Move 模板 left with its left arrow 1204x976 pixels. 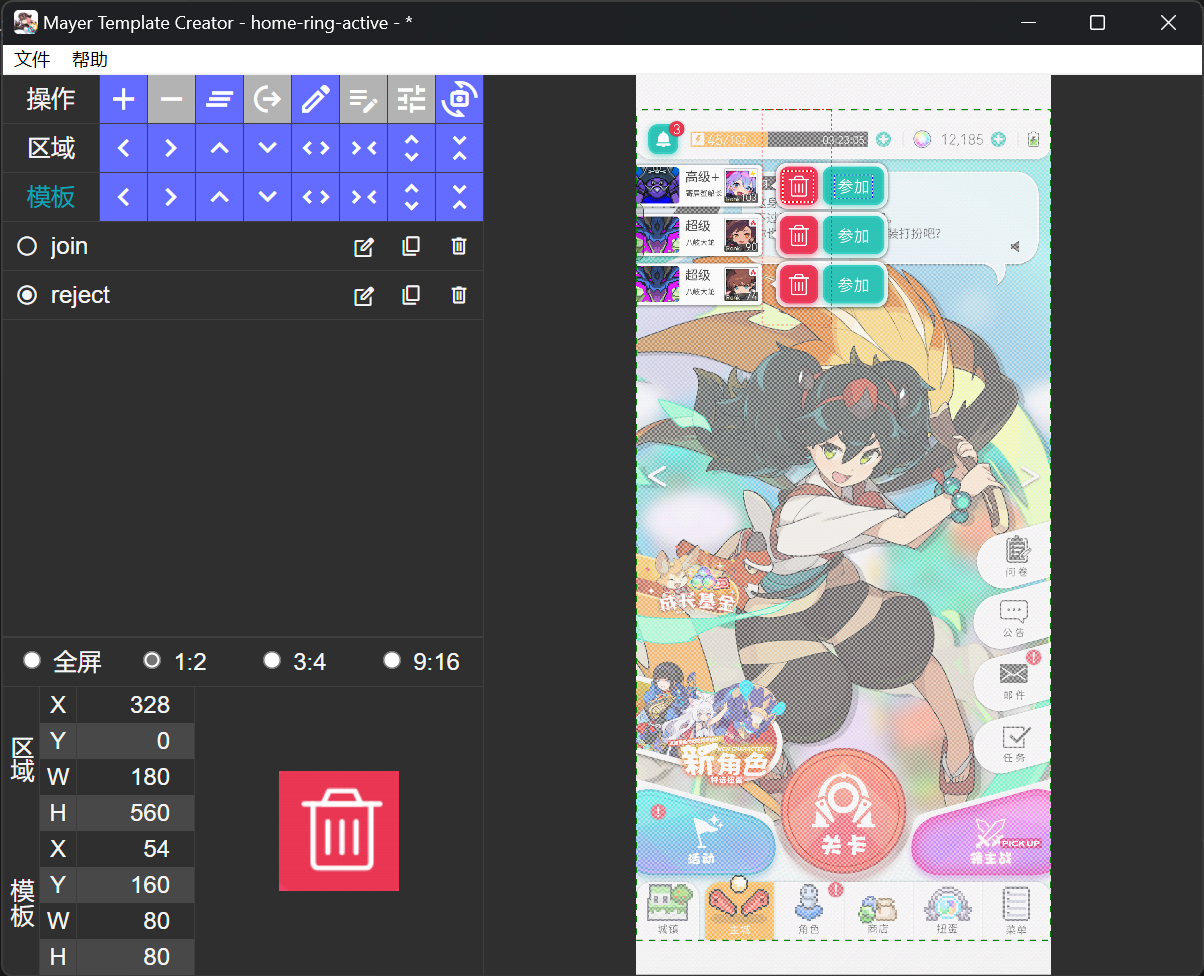click(x=124, y=197)
